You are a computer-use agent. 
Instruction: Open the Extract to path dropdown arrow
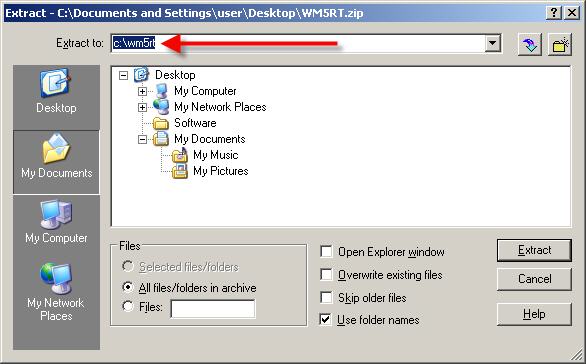coord(493,43)
